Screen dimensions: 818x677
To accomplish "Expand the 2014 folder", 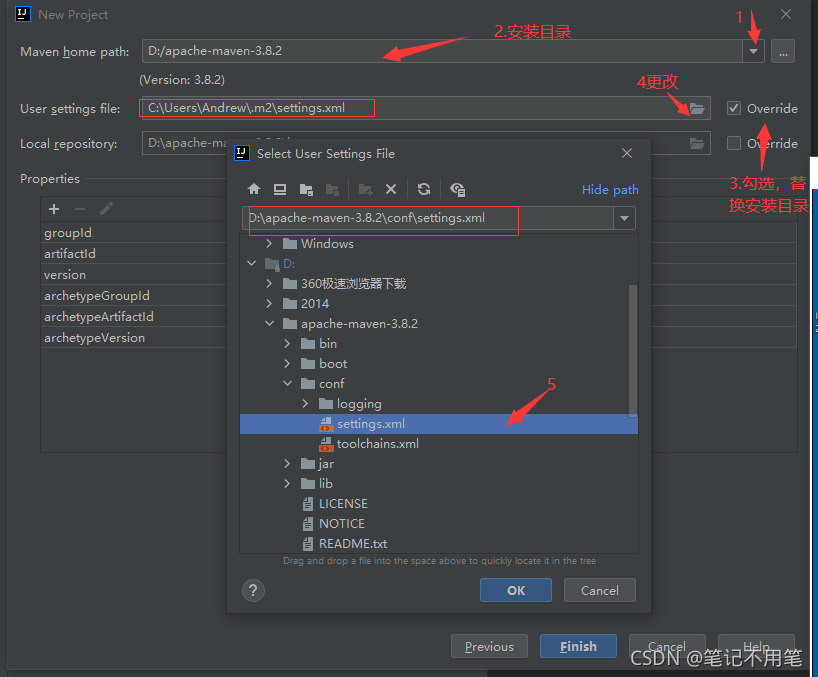I will pyautogui.click(x=269, y=303).
